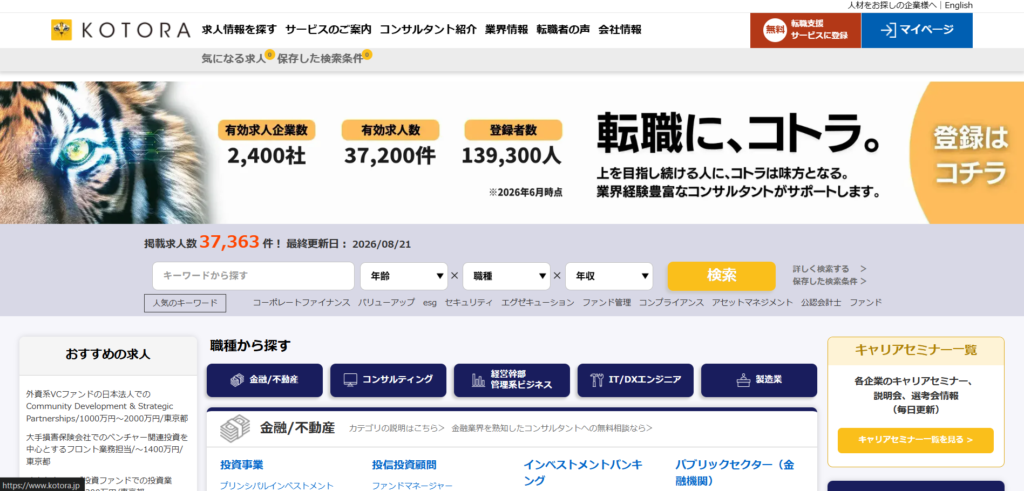
Task: Click キャリアセミナー一覧 panel heading
Action: pos(916,351)
